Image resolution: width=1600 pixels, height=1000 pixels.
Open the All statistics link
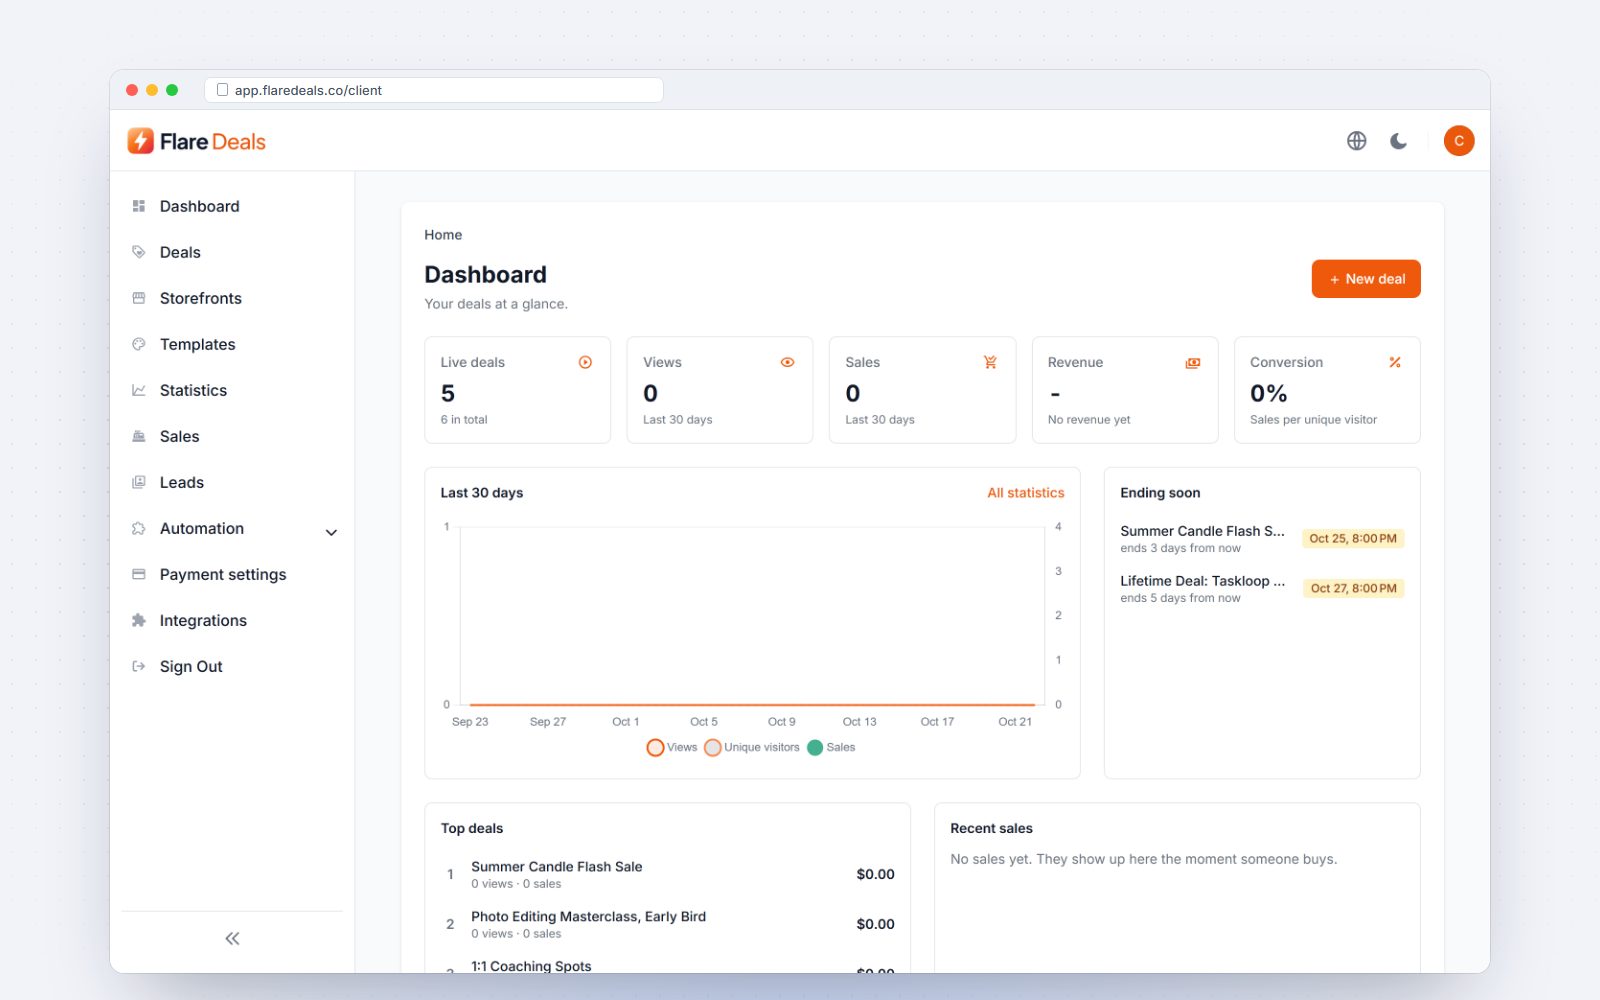(x=1026, y=493)
